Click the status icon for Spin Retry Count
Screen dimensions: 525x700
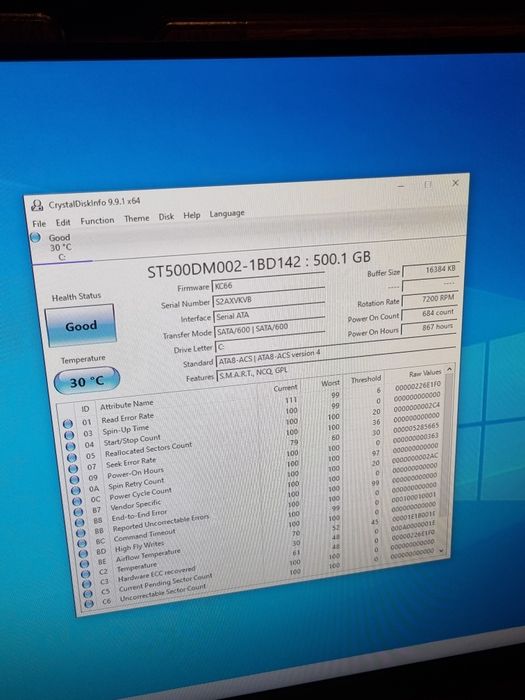(76, 490)
